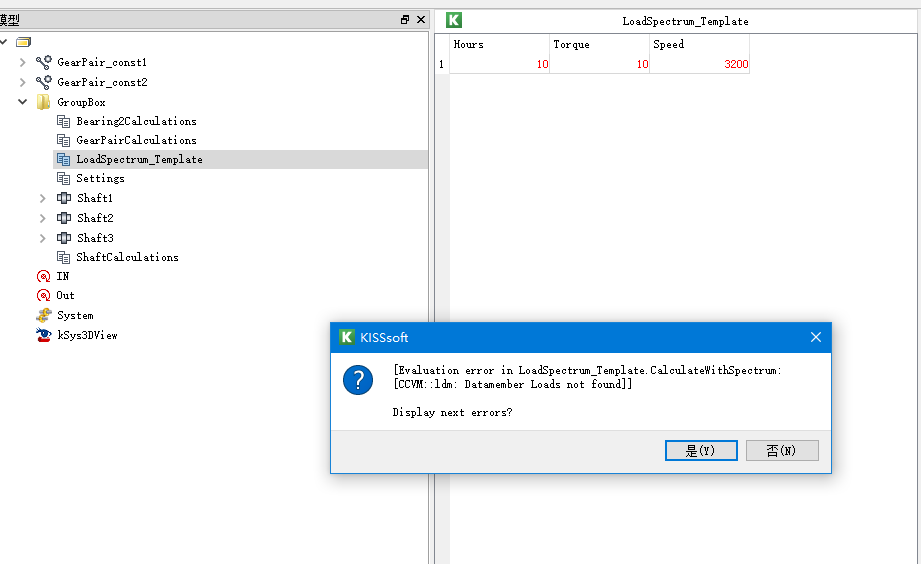This screenshot has height=564, width=921.
Task: Select the System tree item
Action: pyautogui.click(x=75, y=315)
